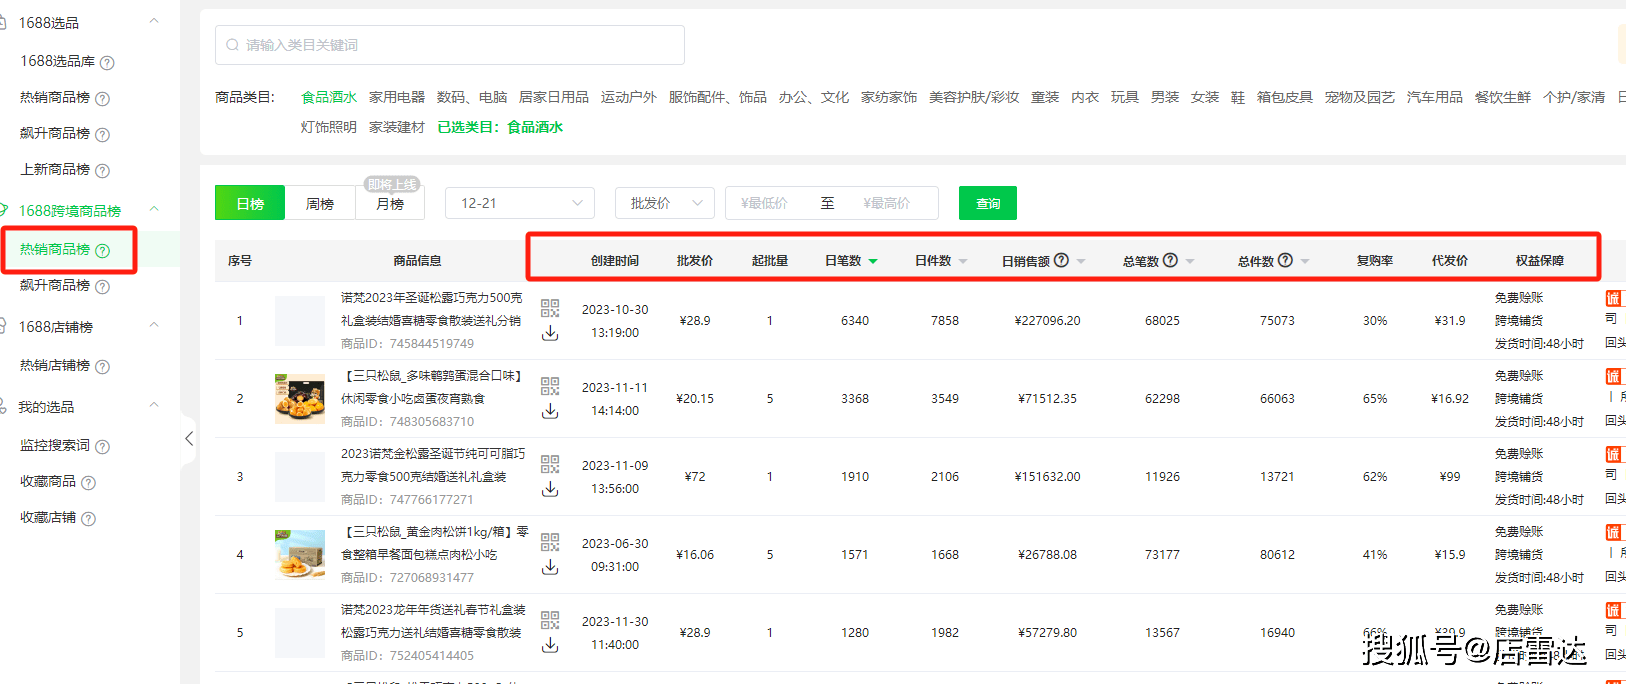Sort by 日件数 using its arrow

[963, 261]
